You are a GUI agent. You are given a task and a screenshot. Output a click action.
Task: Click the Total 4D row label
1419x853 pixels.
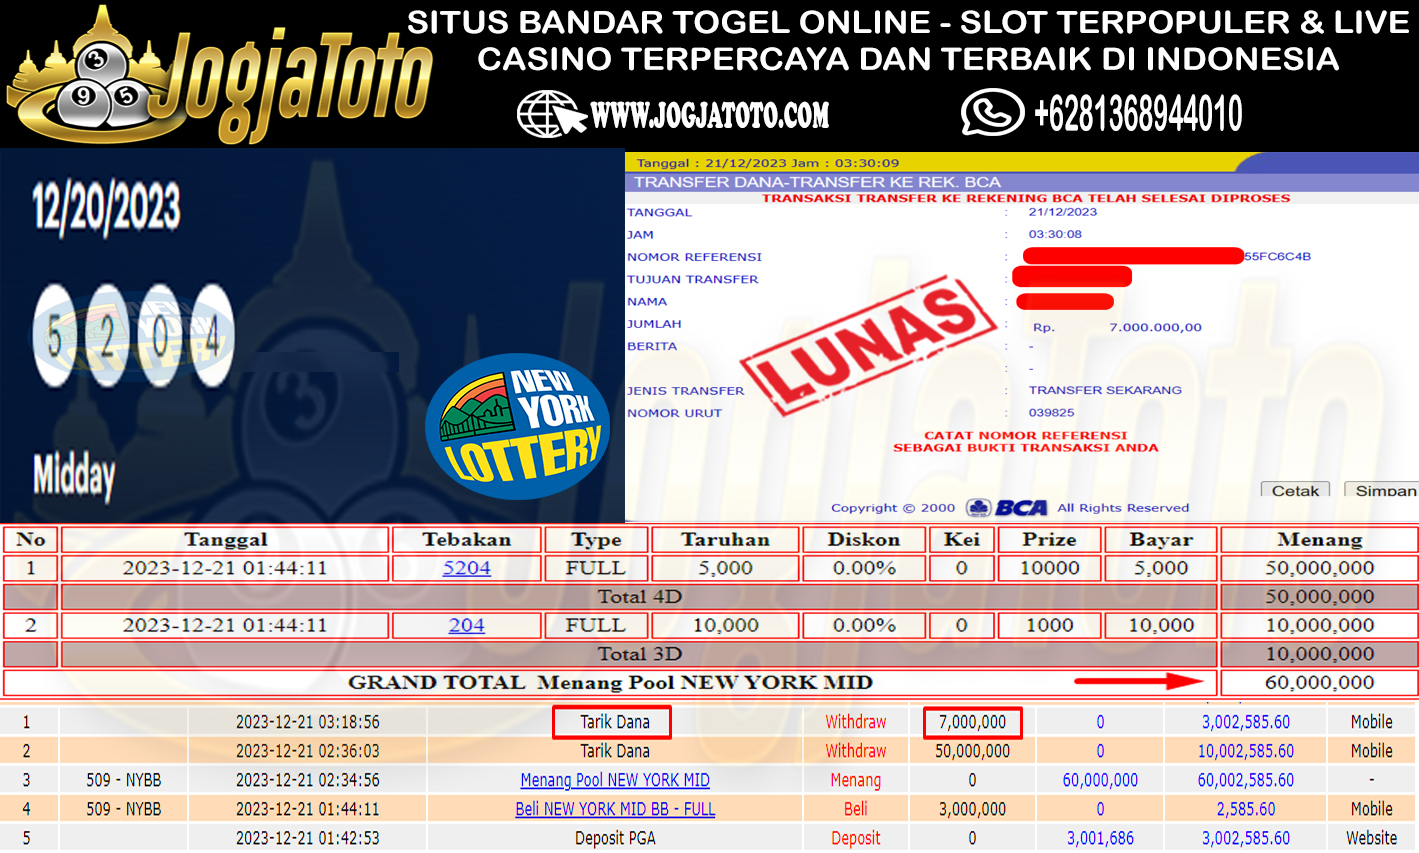pyautogui.click(x=639, y=597)
